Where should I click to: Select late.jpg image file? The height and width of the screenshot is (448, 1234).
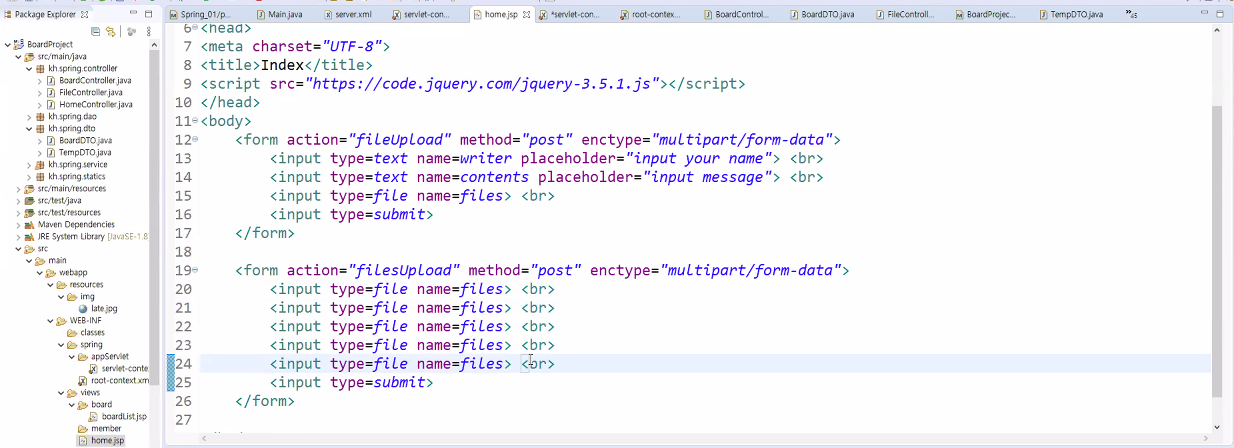[104, 309]
